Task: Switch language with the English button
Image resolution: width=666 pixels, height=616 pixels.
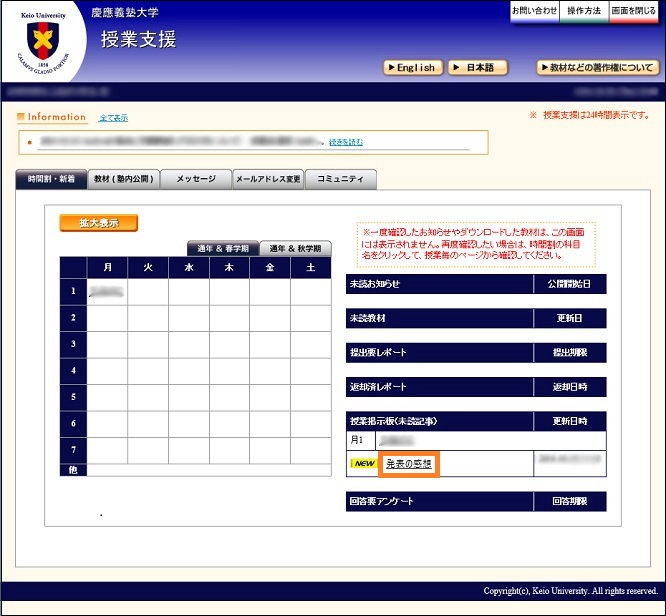Action: pos(411,68)
